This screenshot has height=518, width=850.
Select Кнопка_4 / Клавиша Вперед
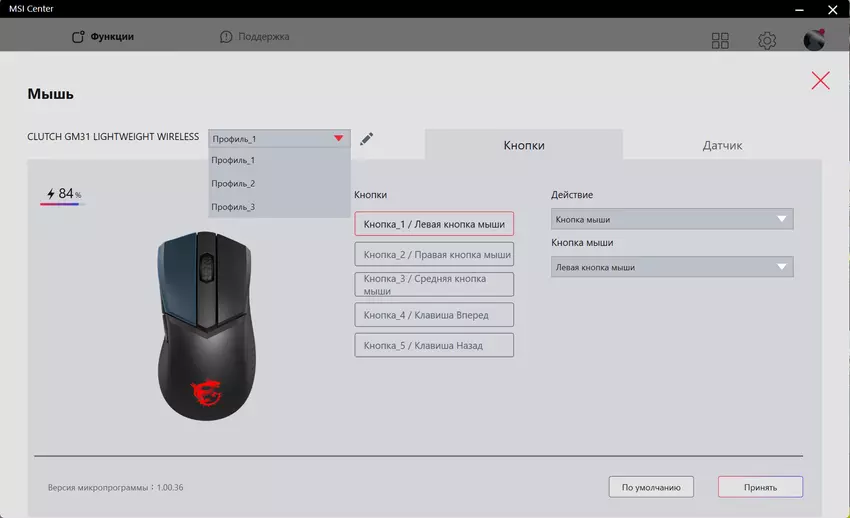434,315
